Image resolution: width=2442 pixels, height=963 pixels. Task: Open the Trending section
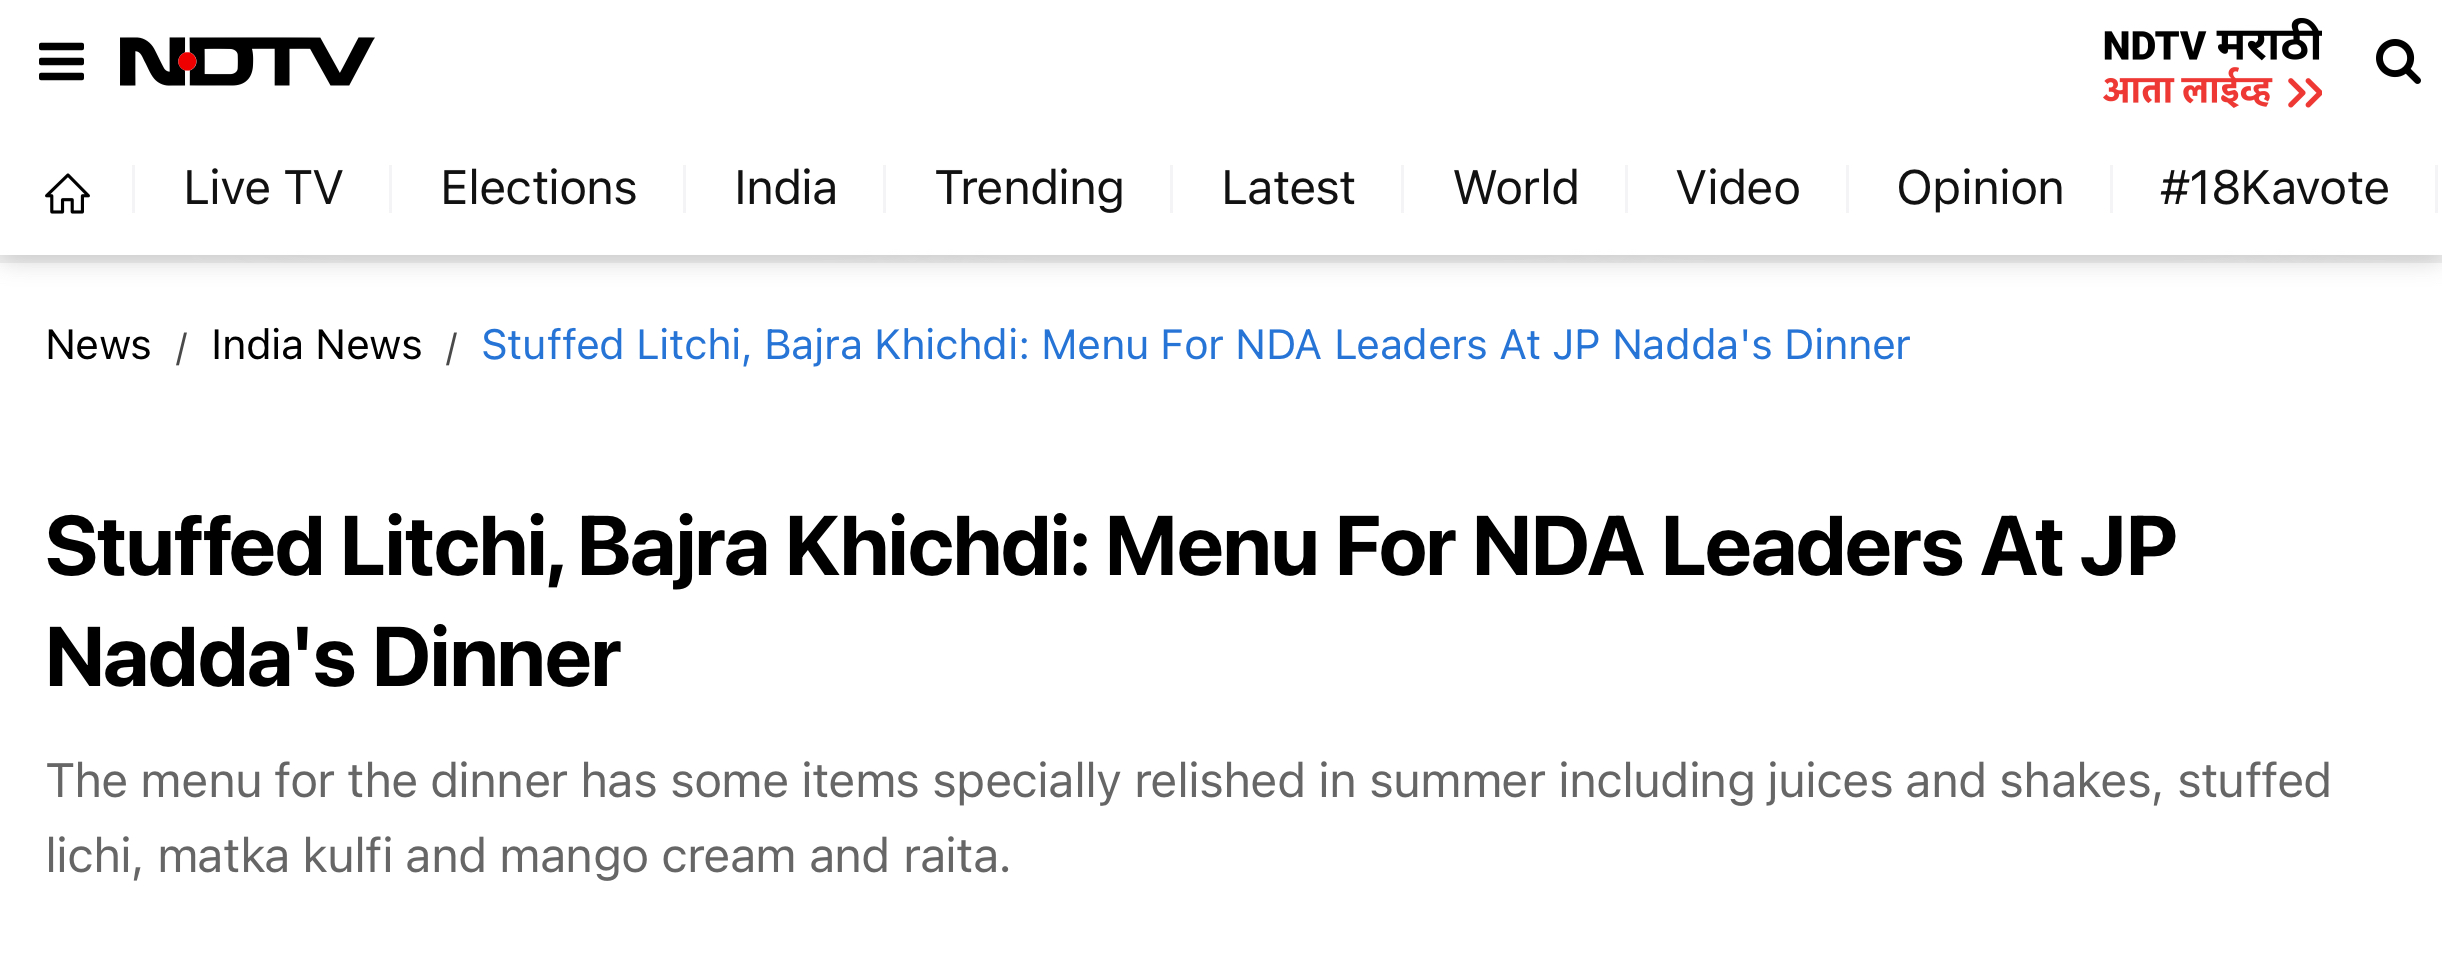coord(1029,190)
